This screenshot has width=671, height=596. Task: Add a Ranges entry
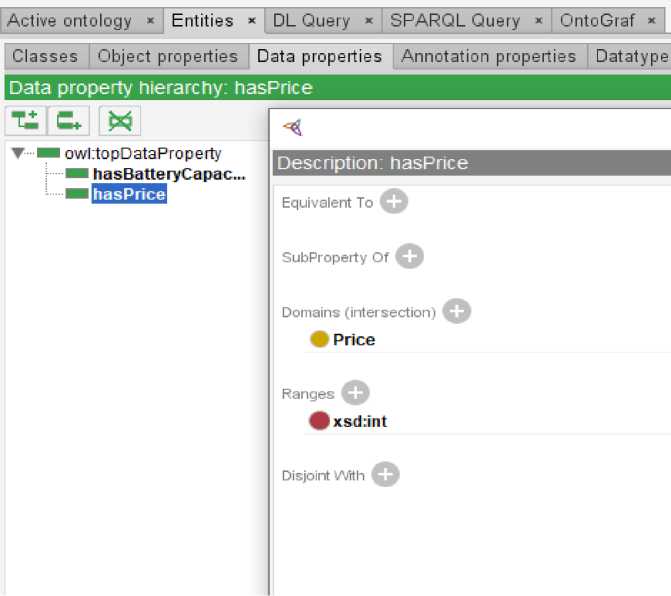[355, 392]
